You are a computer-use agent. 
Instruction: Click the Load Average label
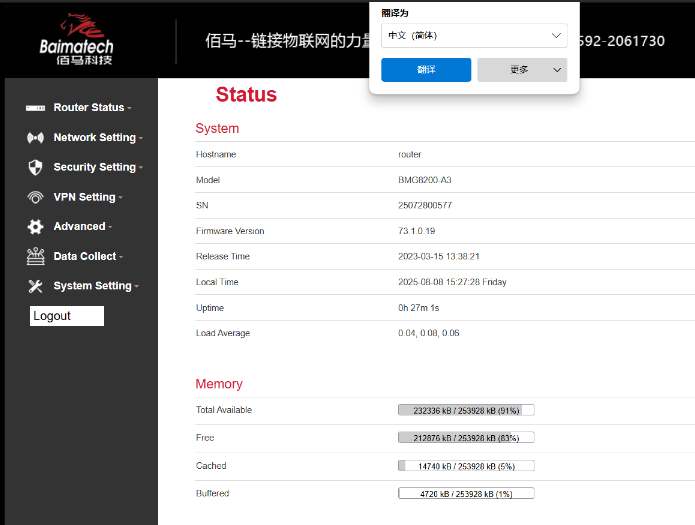tap(223, 333)
